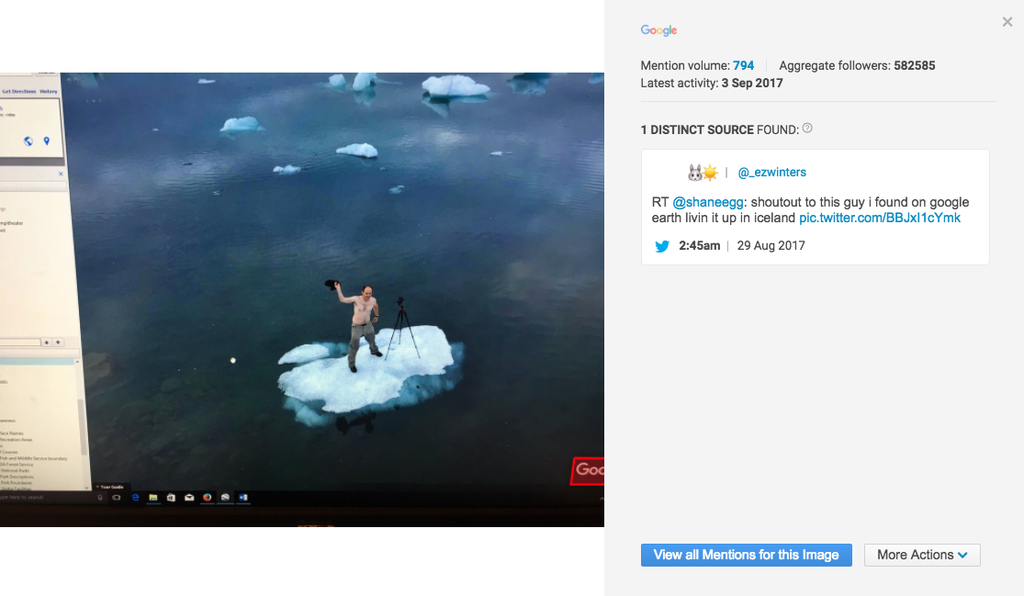
Task: Expand the More Actions dropdown
Action: (x=922, y=555)
